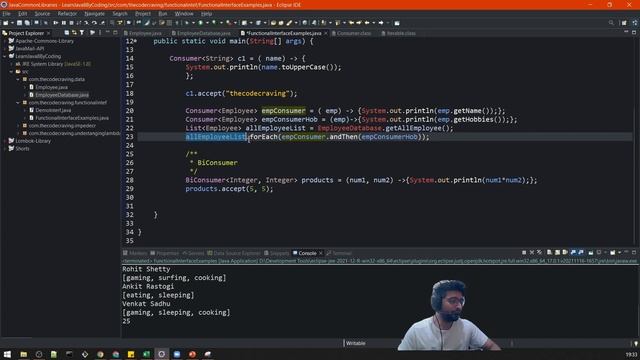Click the magnifier Quick Access search icon
The width and height of the screenshot is (640, 360).
[611, 23]
